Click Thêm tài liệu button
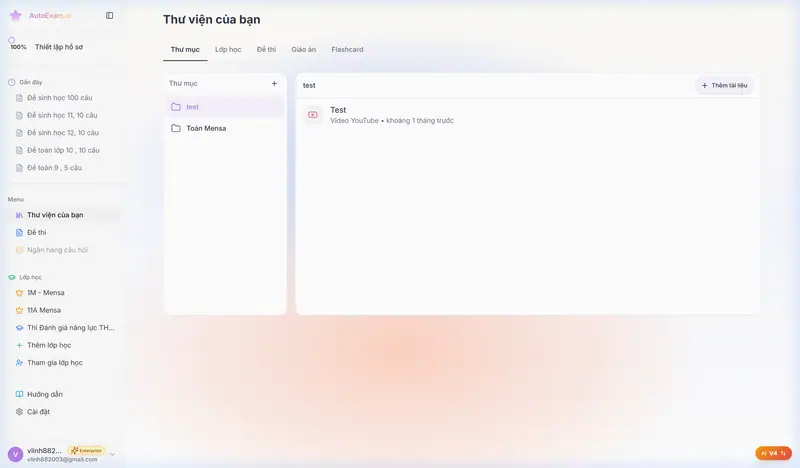Viewport: 800px width, 468px height. (x=724, y=85)
